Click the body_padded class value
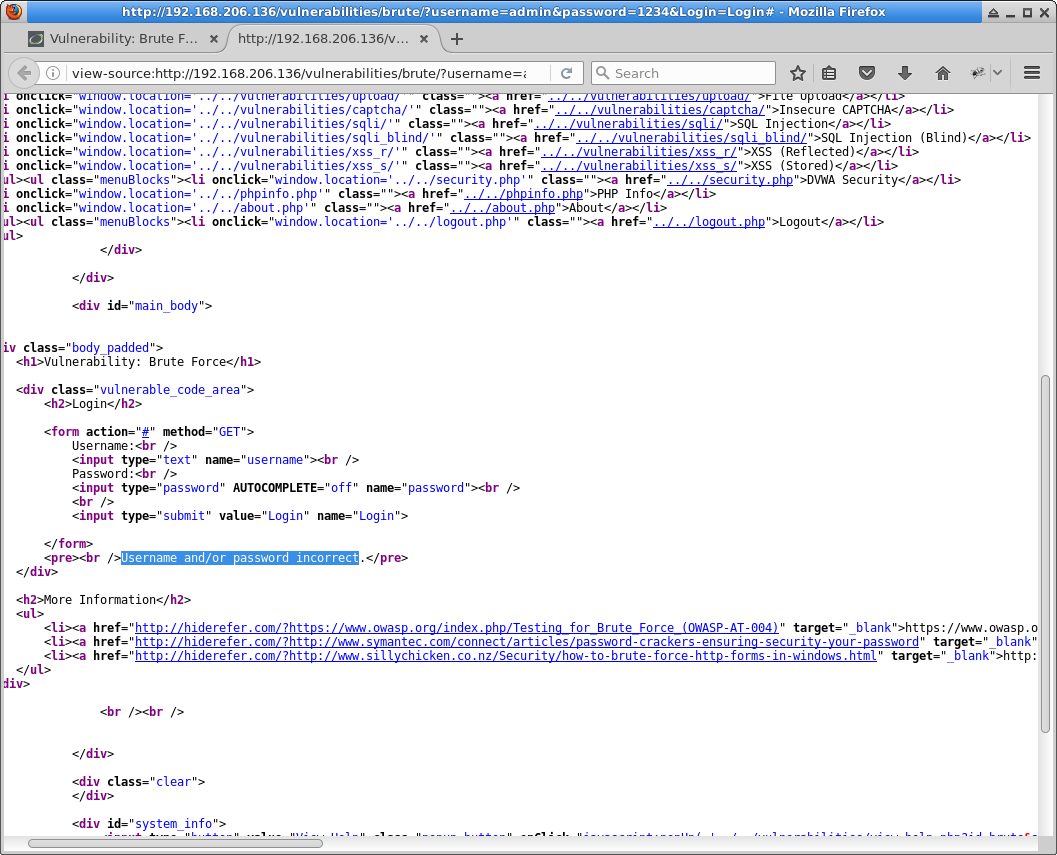The width and height of the screenshot is (1057, 855). coord(111,348)
